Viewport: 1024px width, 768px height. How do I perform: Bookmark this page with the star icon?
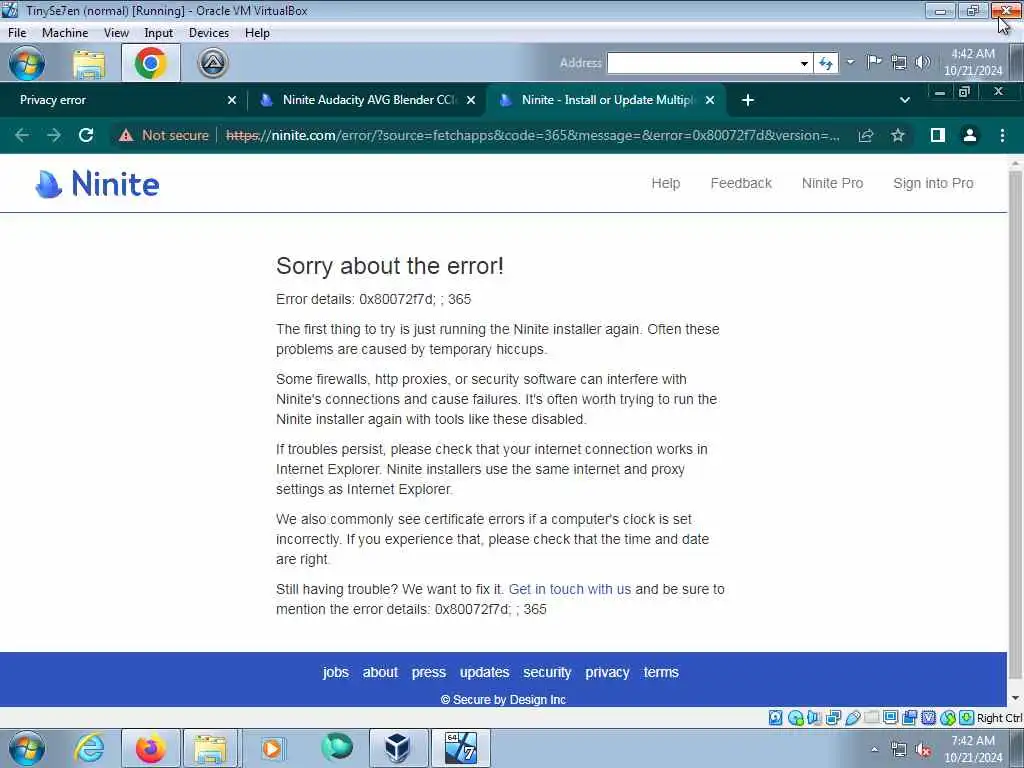(898, 135)
